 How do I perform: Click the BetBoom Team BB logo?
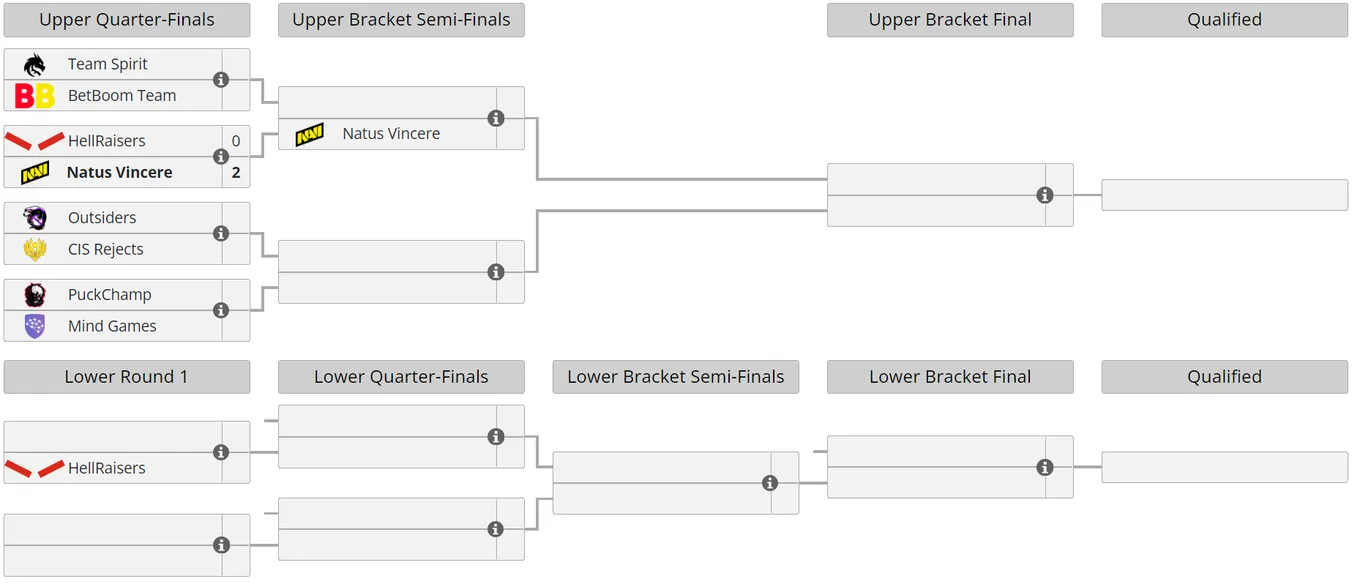tap(35, 96)
